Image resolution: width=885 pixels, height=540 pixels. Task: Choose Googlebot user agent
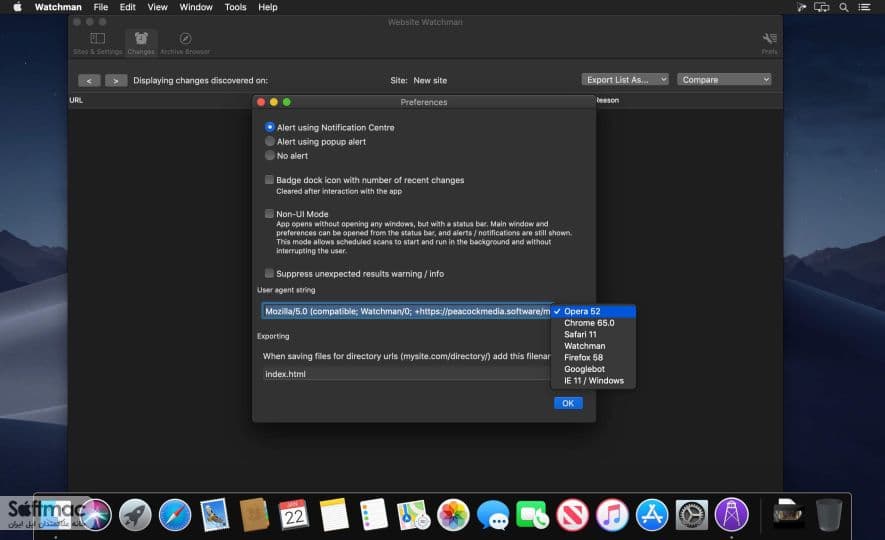593,369
